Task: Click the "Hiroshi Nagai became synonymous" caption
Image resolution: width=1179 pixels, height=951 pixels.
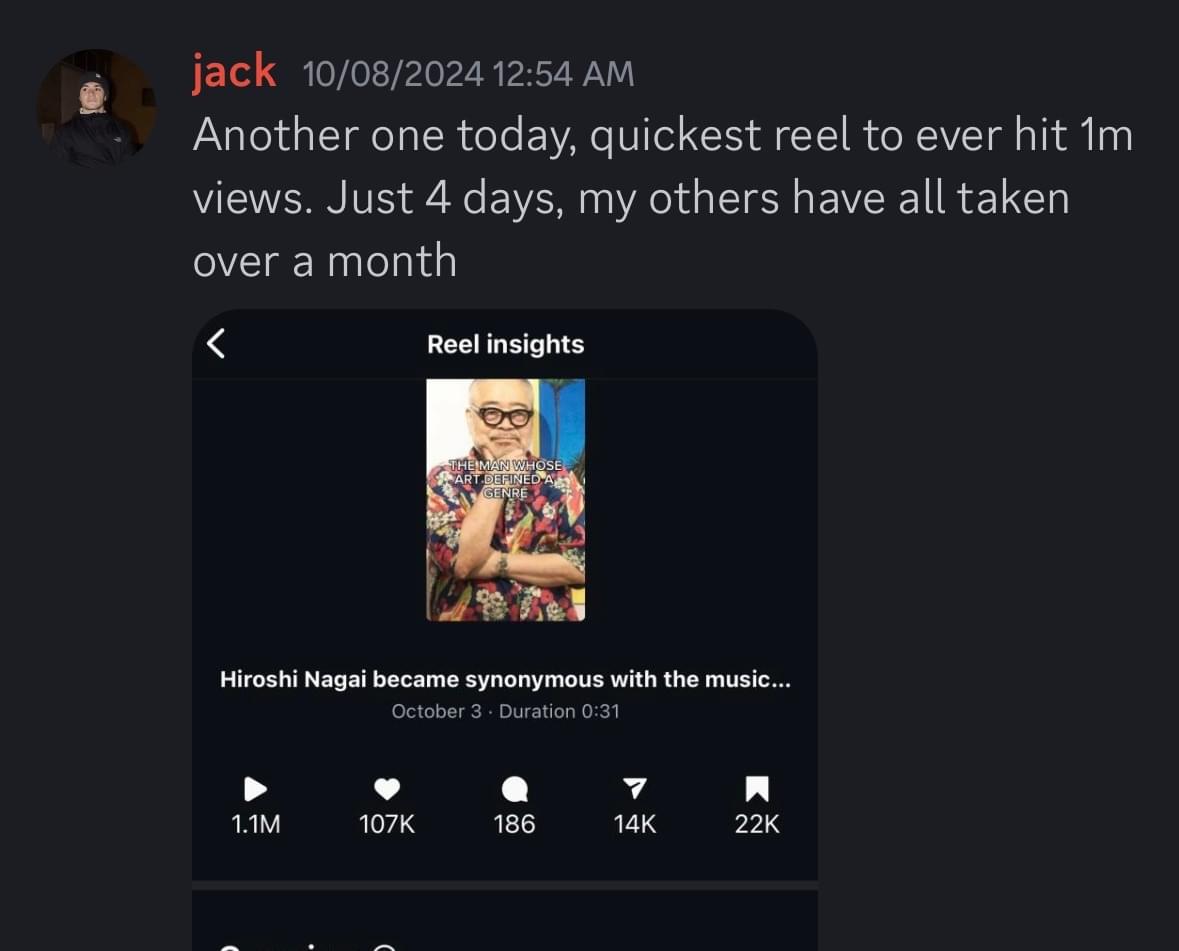Action: click(x=505, y=679)
